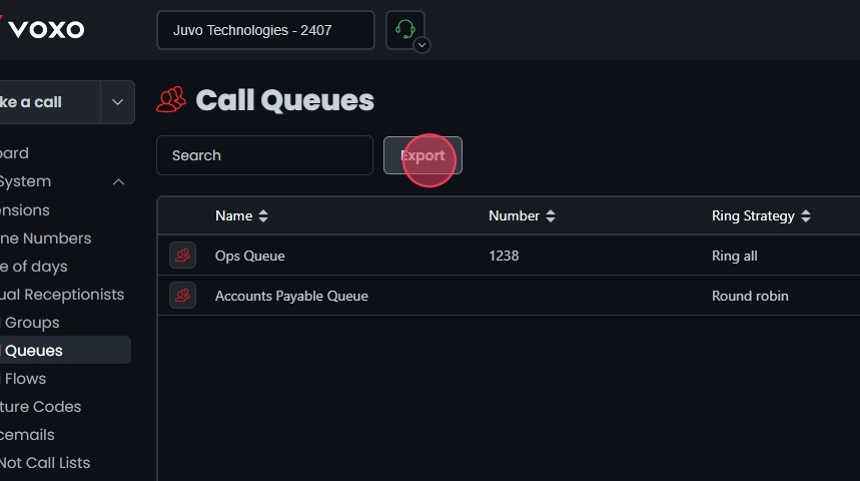The width and height of the screenshot is (860, 481).
Task: Sort by Ring Strategy column arrows
Action: pyautogui.click(x=806, y=216)
